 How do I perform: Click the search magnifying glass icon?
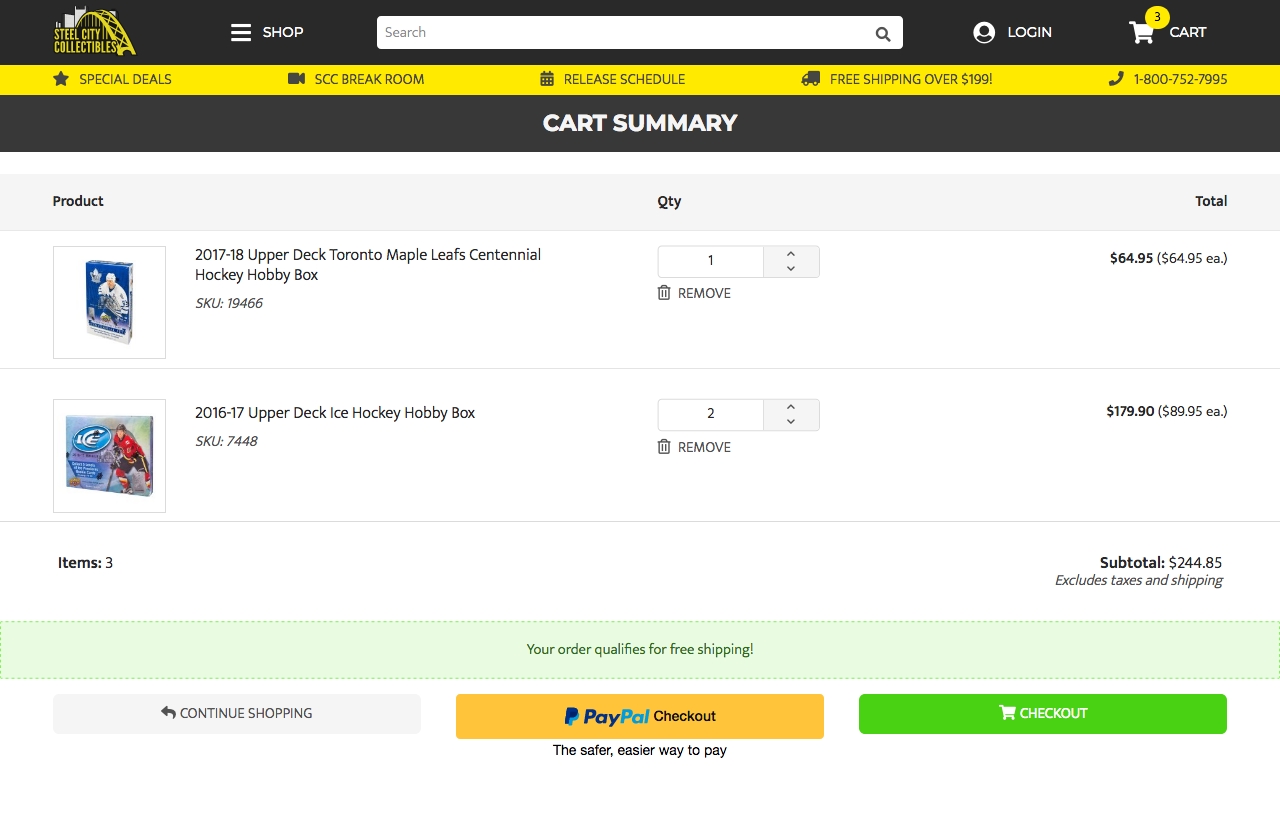click(882, 33)
